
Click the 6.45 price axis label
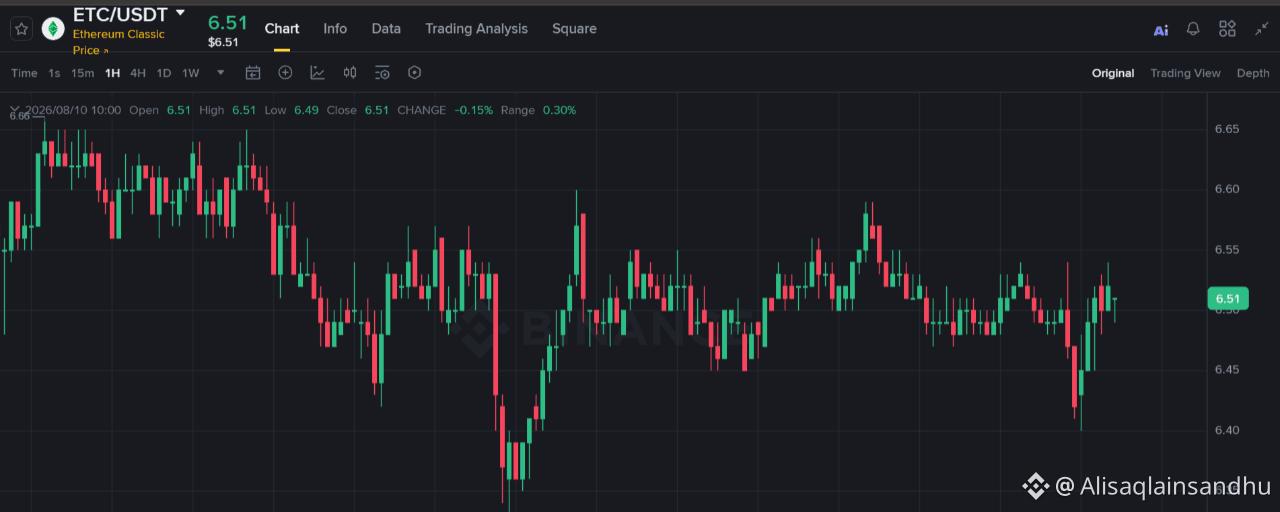pyautogui.click(x=1227, y=370)
